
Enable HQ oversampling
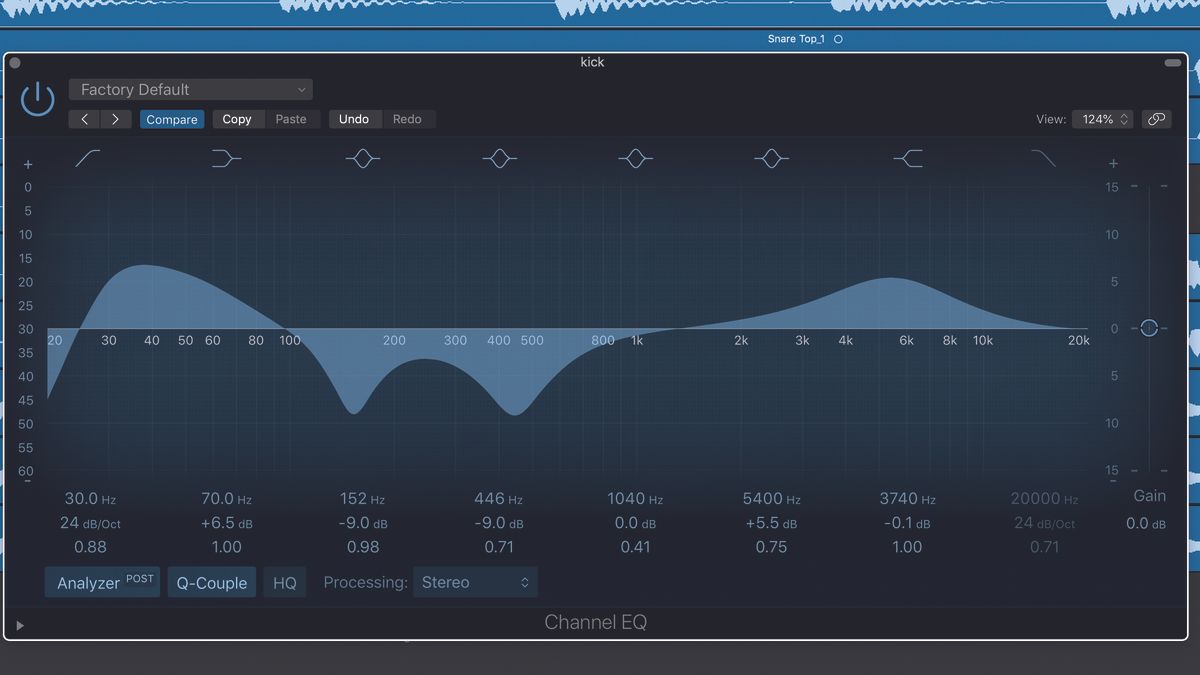point(284,582)
